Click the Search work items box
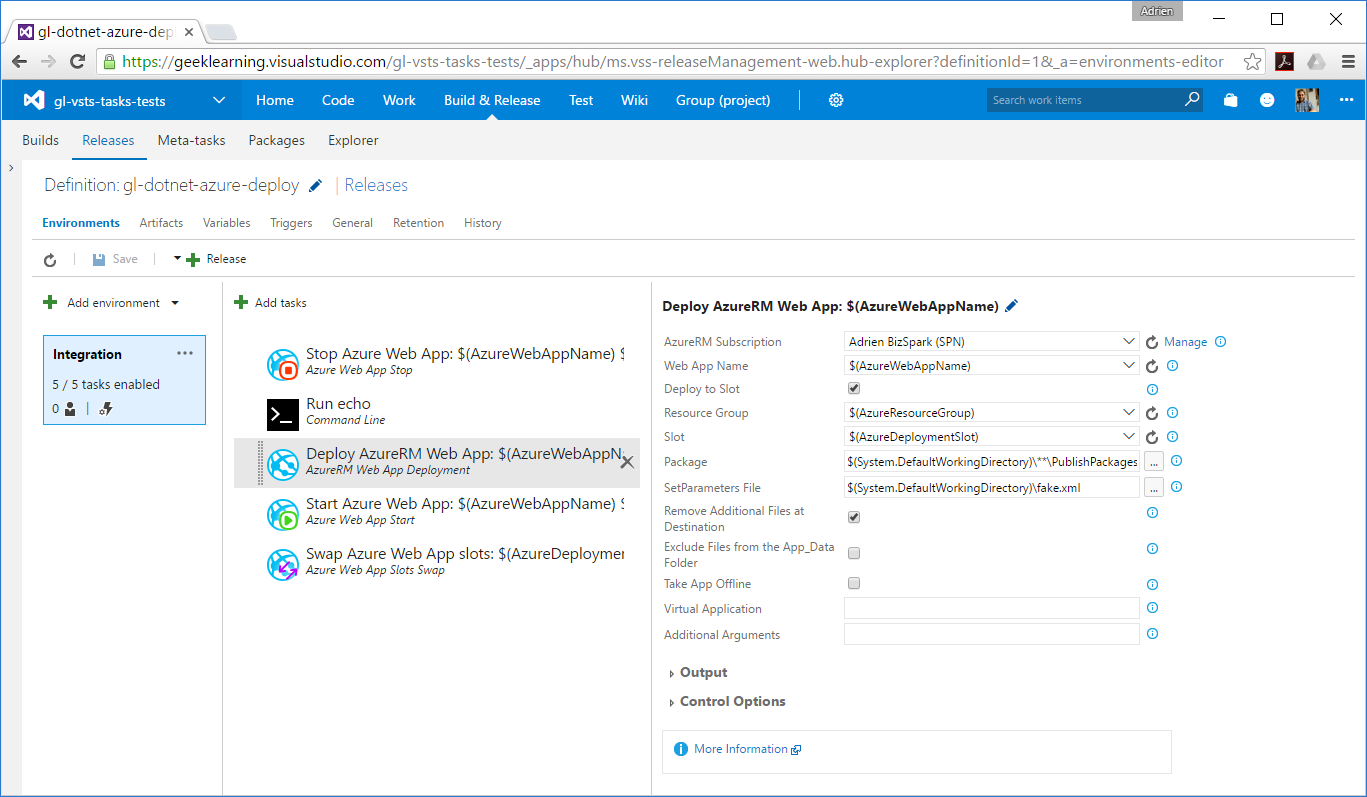 tap(1093, 100)
